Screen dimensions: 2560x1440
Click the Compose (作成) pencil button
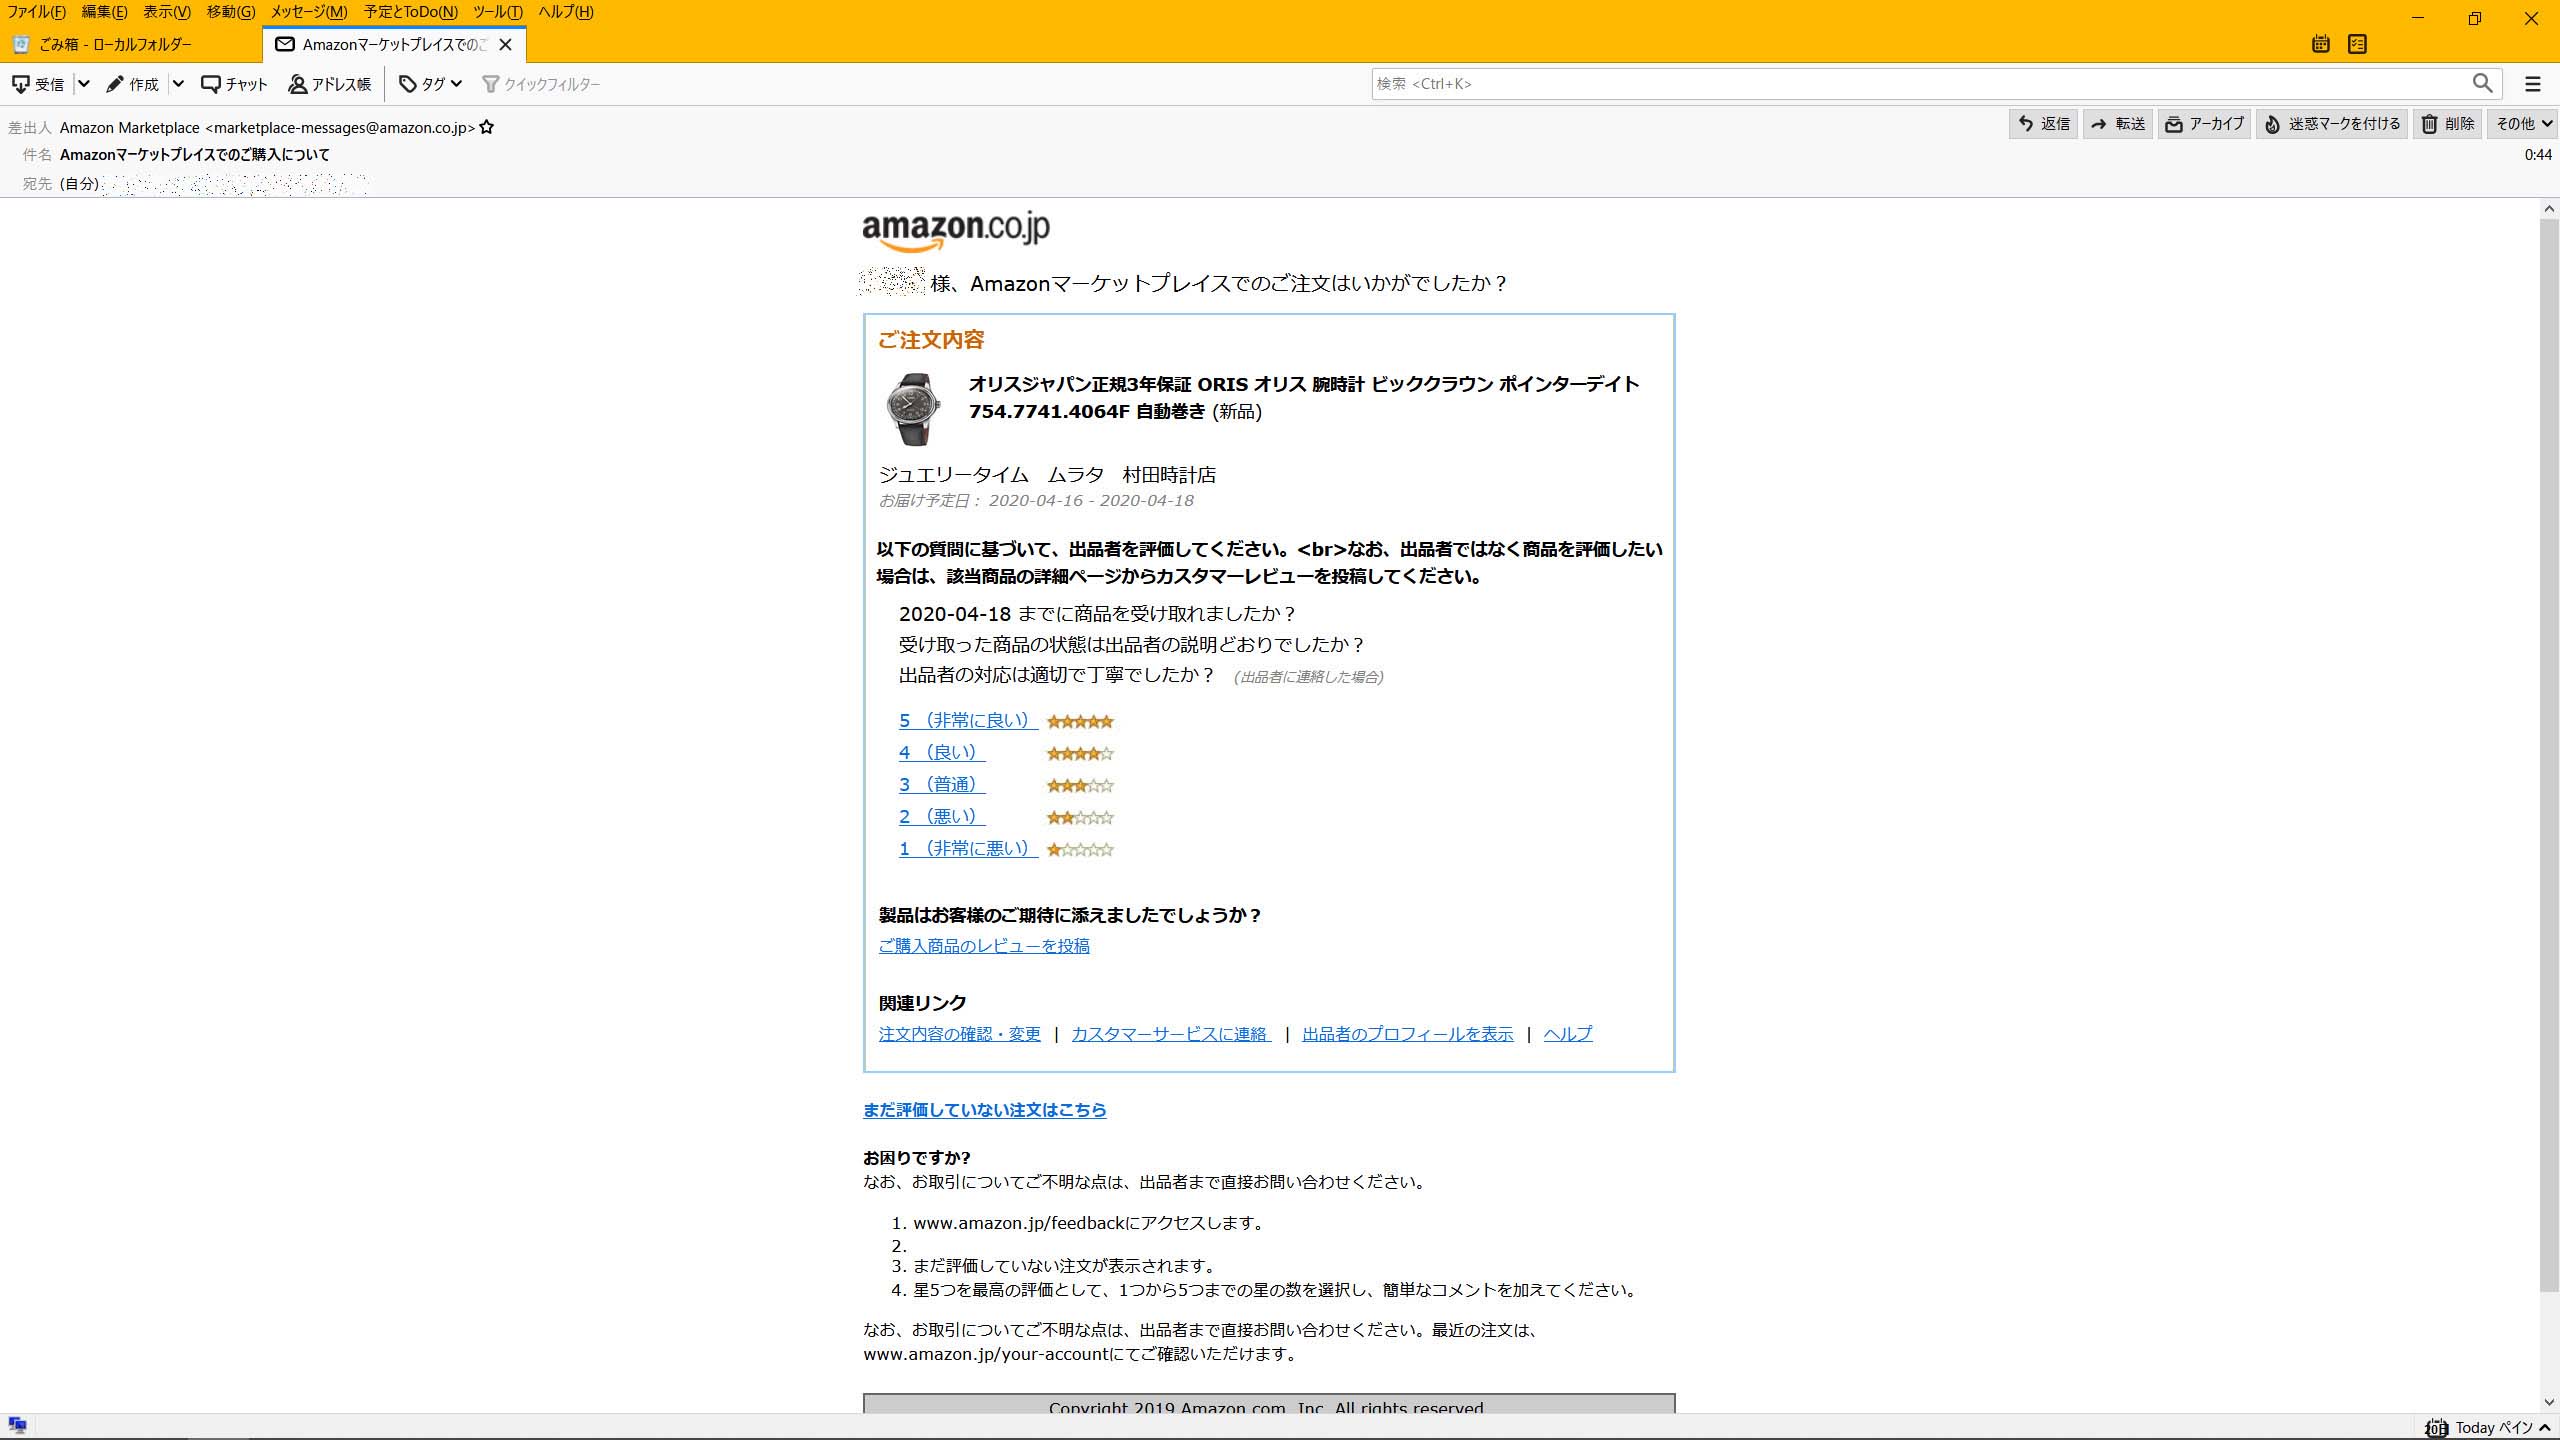(133, 84)
